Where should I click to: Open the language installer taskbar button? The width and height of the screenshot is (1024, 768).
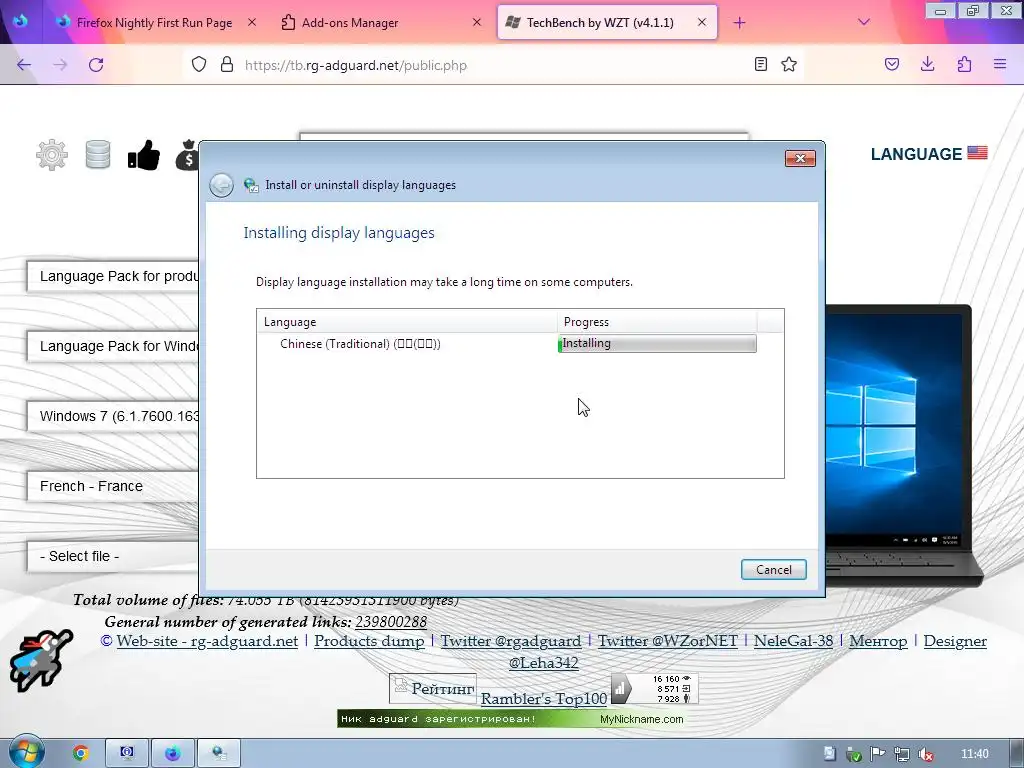[x=219, y=753]
